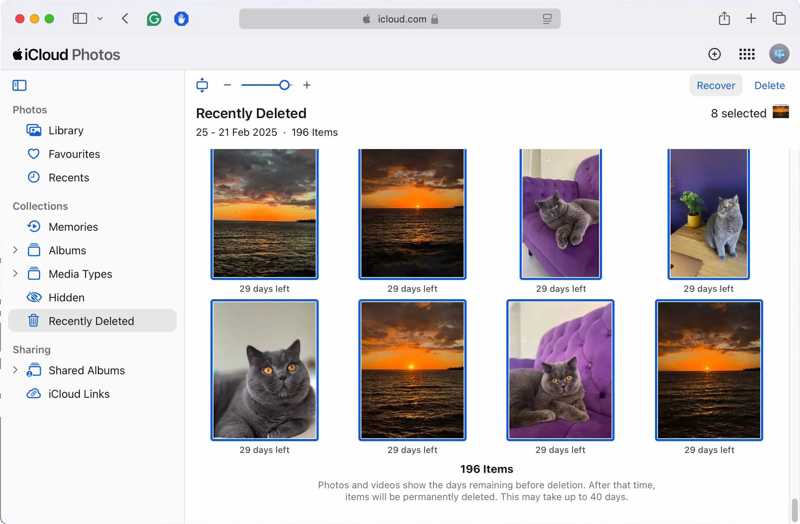Image resolution: width=800 pixels, height=524 pixels.
Task: Click the 'Sharing' sidebar section header
Action: (32, 350)
